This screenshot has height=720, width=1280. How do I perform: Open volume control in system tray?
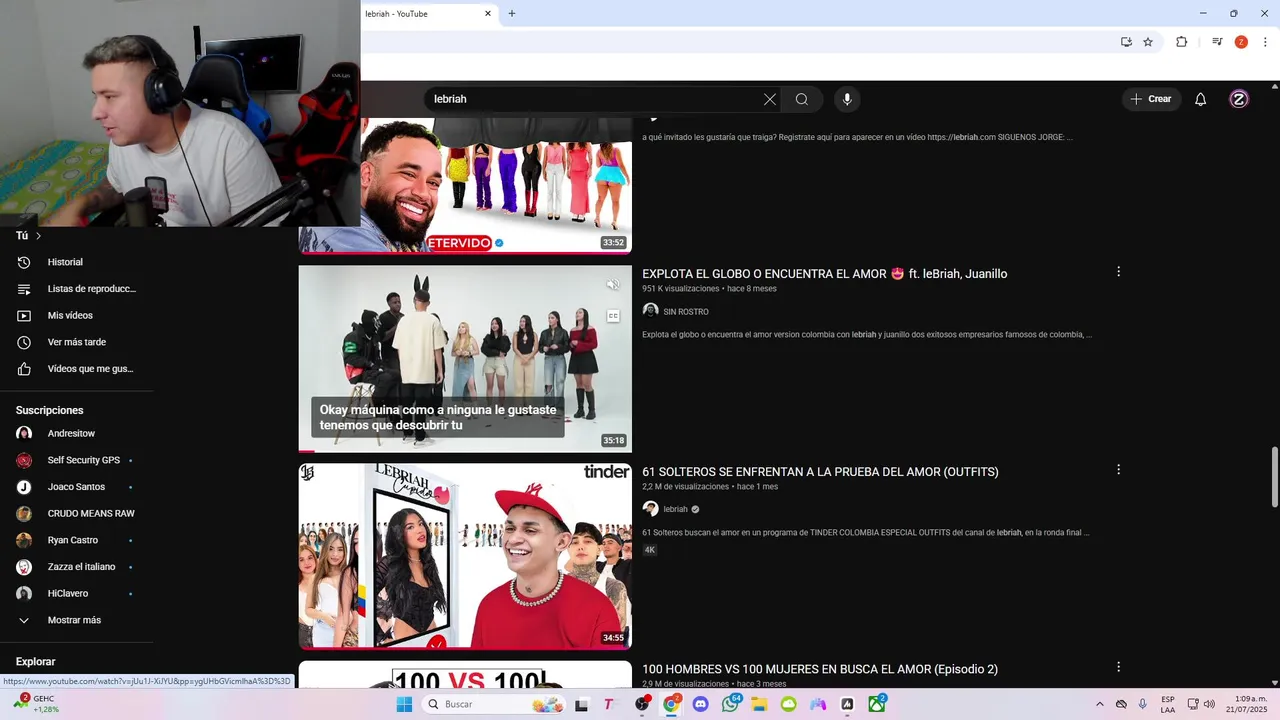coord(1209,704)
